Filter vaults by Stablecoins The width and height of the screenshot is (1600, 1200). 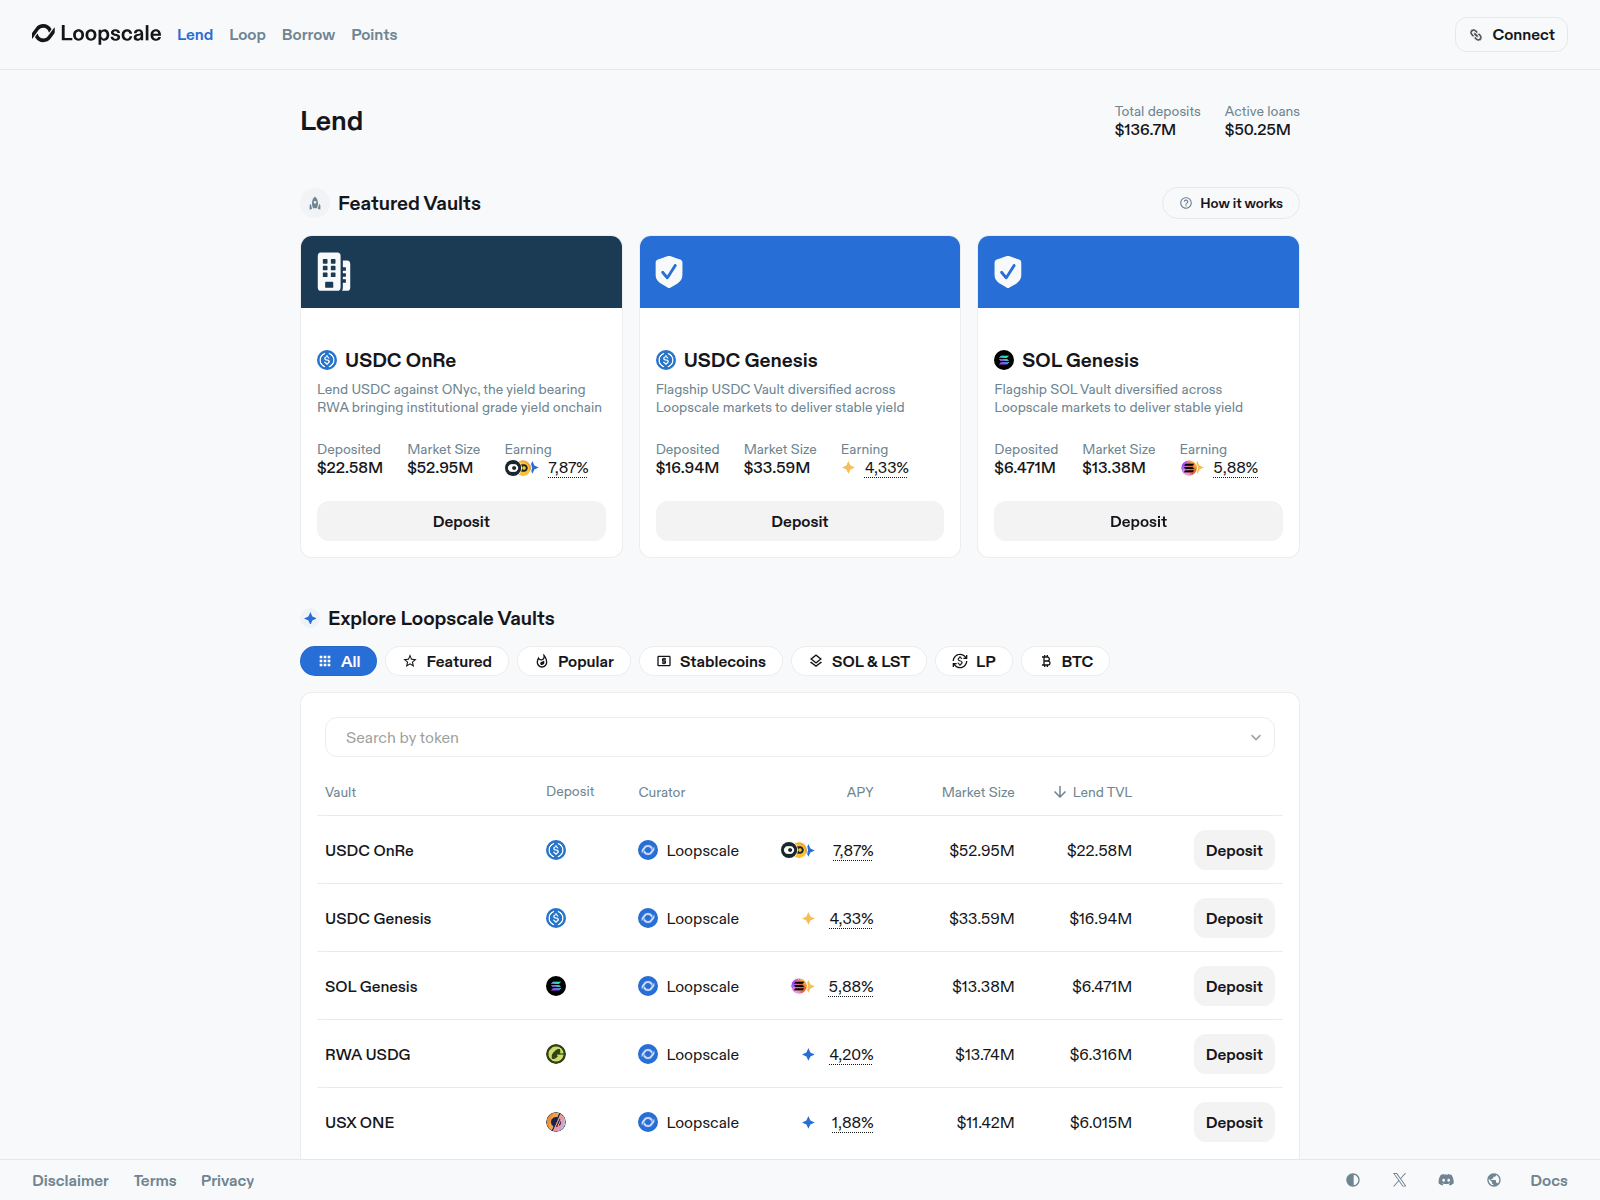tap(711, 661)
